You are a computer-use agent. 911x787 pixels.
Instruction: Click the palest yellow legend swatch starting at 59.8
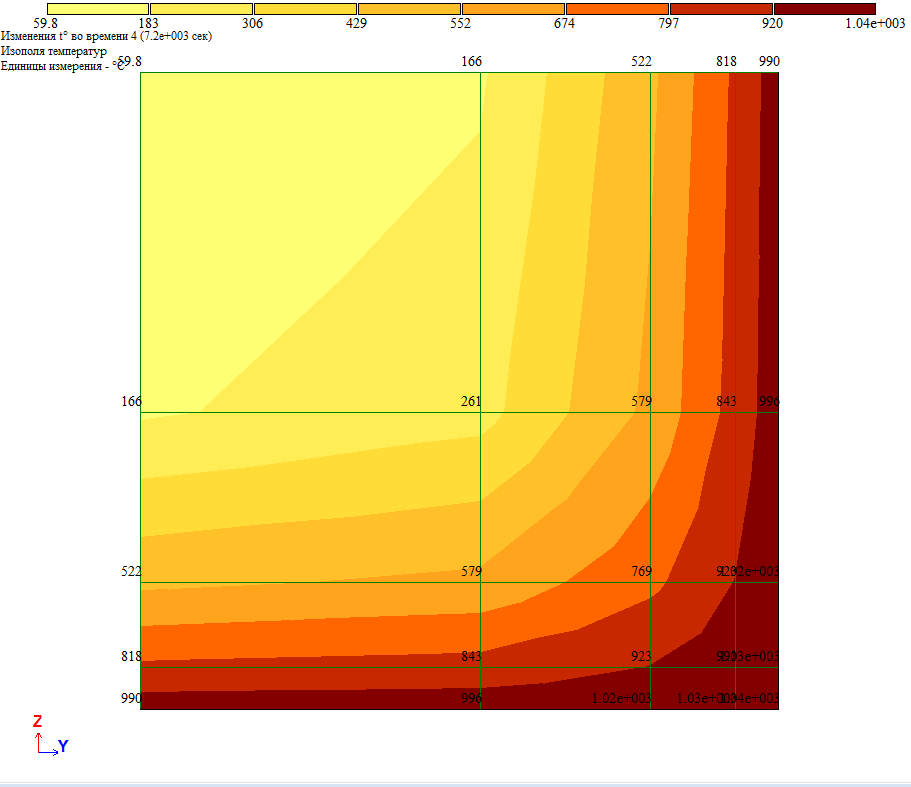97,8
